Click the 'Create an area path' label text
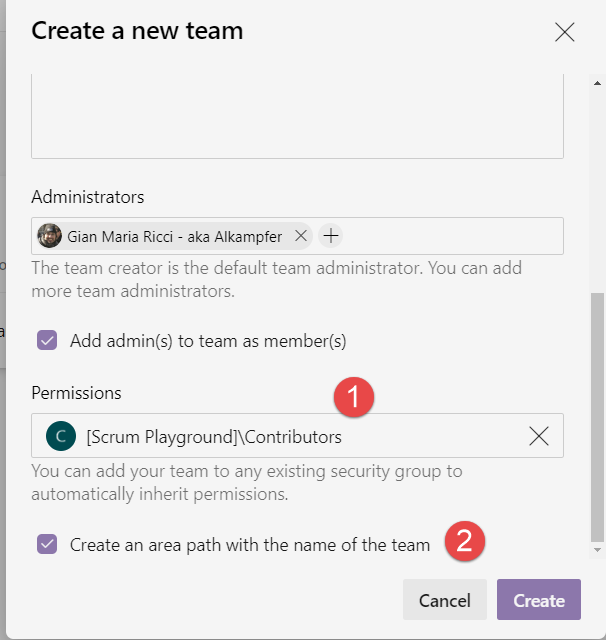The height and width of the screenshot is (640, 606). coord(250,545)
